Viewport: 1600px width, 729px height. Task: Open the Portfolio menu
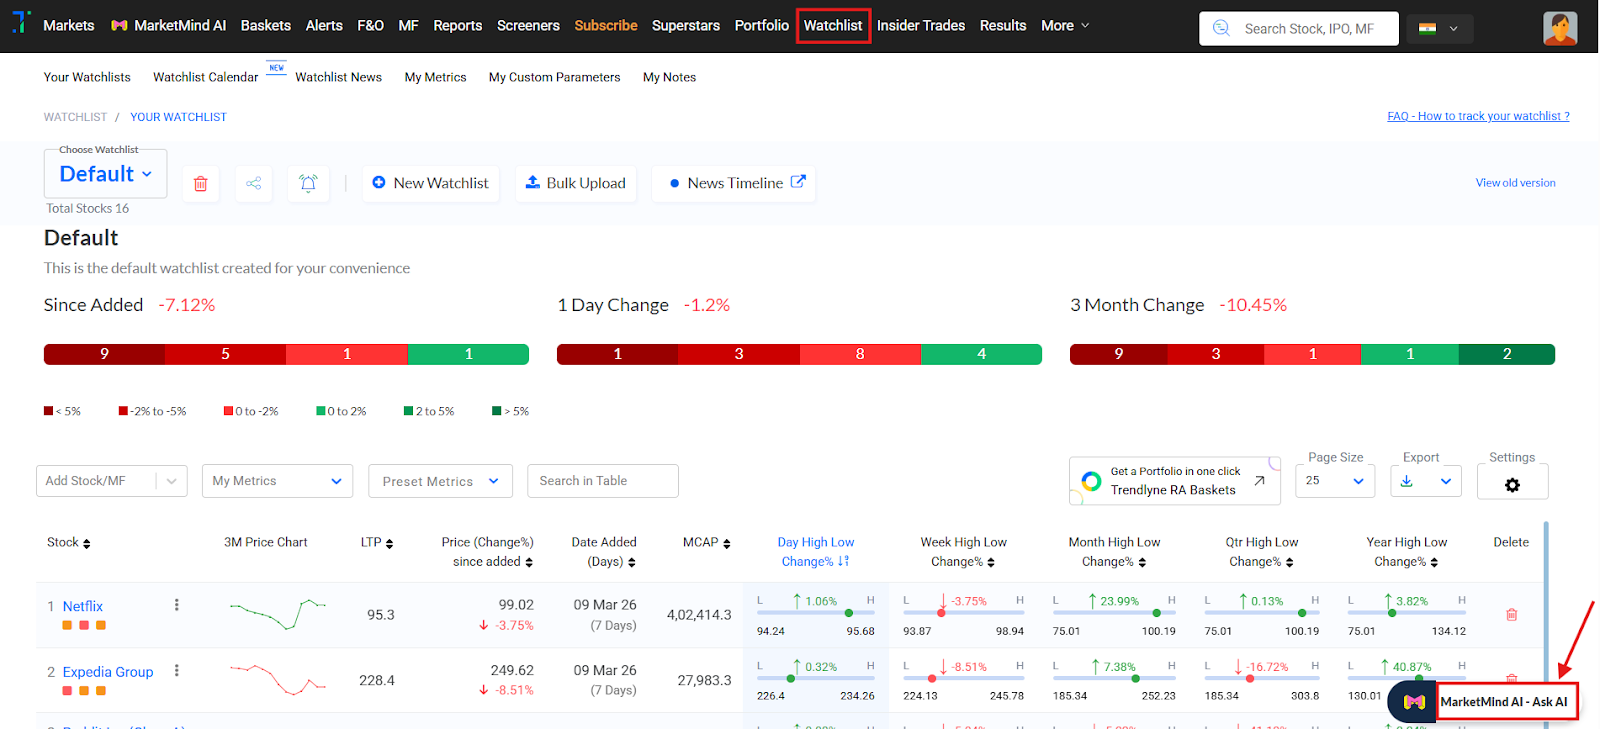pos(762,26)
